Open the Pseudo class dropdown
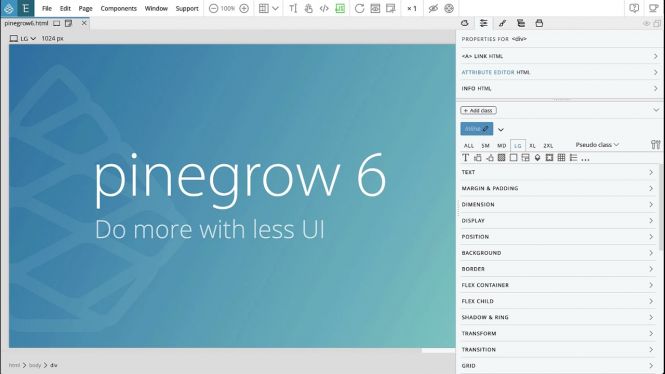 pyautogui.click(x=597, y=145)
